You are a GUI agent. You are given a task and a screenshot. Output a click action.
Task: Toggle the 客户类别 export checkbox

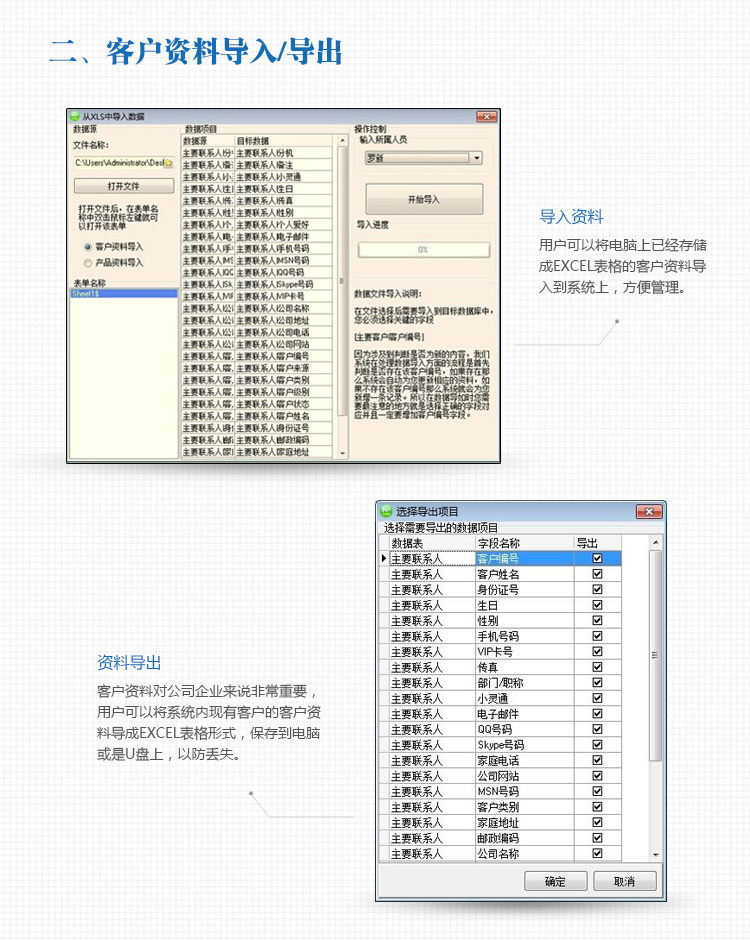[x=597, y=807]
